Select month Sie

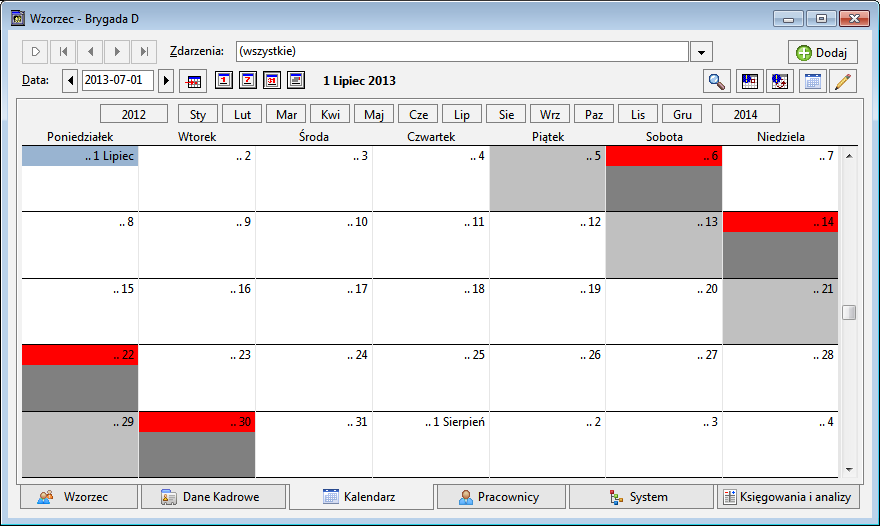point(506,114)
